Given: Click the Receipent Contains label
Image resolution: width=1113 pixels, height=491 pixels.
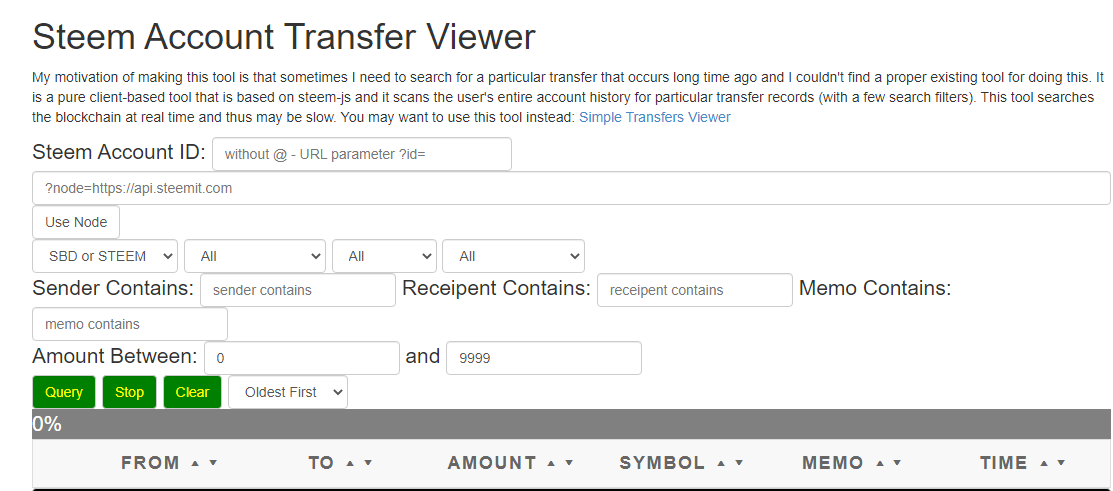Looking at the screenshot, I should [x=496, y=288].
